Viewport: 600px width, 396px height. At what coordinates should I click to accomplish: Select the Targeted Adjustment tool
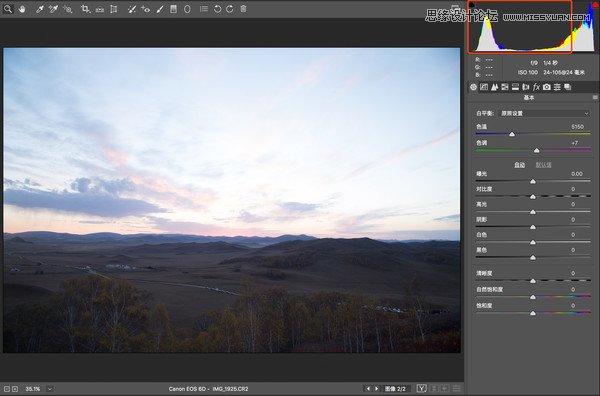tap(68, 9)
